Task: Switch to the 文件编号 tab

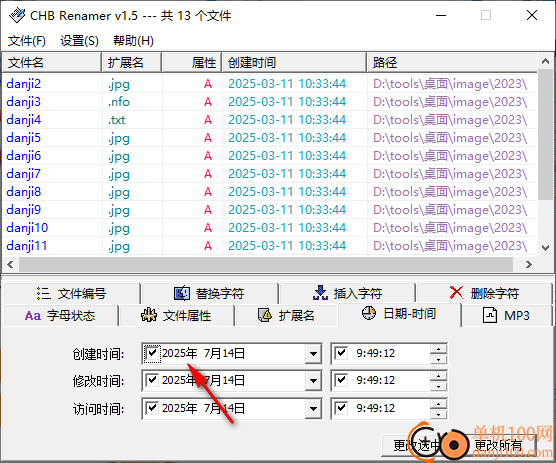Action: [x=72, y=294]
